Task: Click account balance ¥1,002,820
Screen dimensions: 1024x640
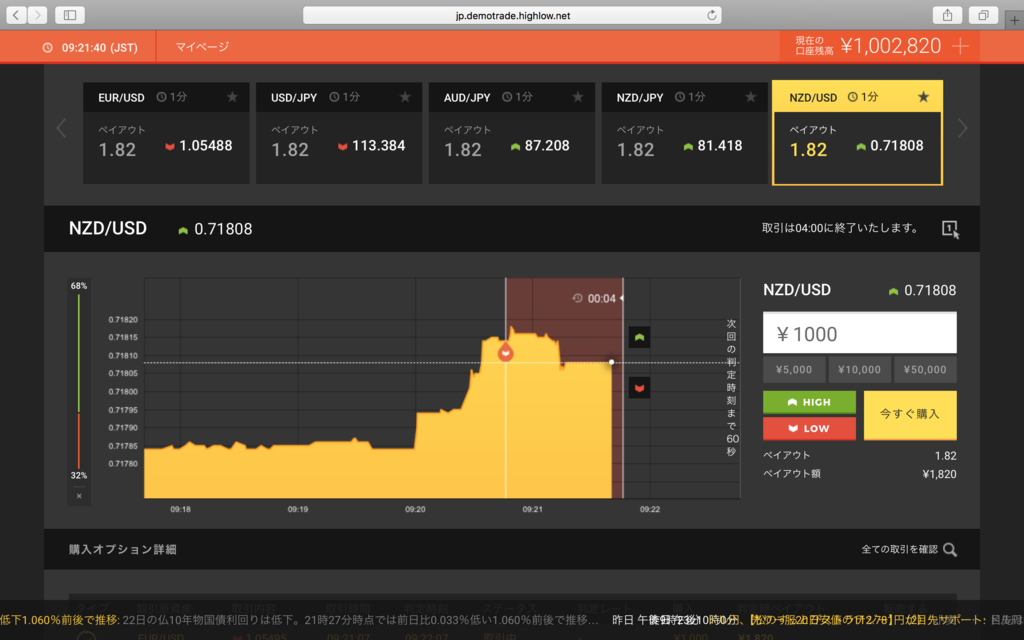Action: pos(890,46)
